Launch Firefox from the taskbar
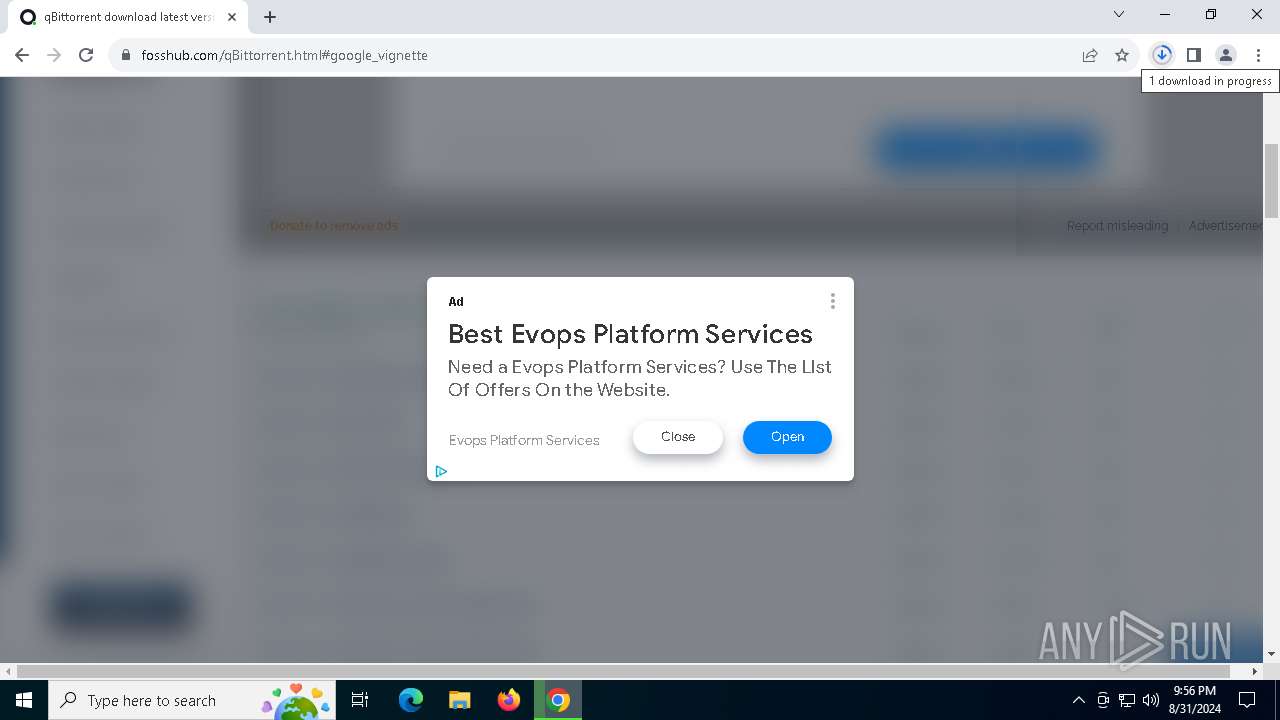 pos(509,700)
